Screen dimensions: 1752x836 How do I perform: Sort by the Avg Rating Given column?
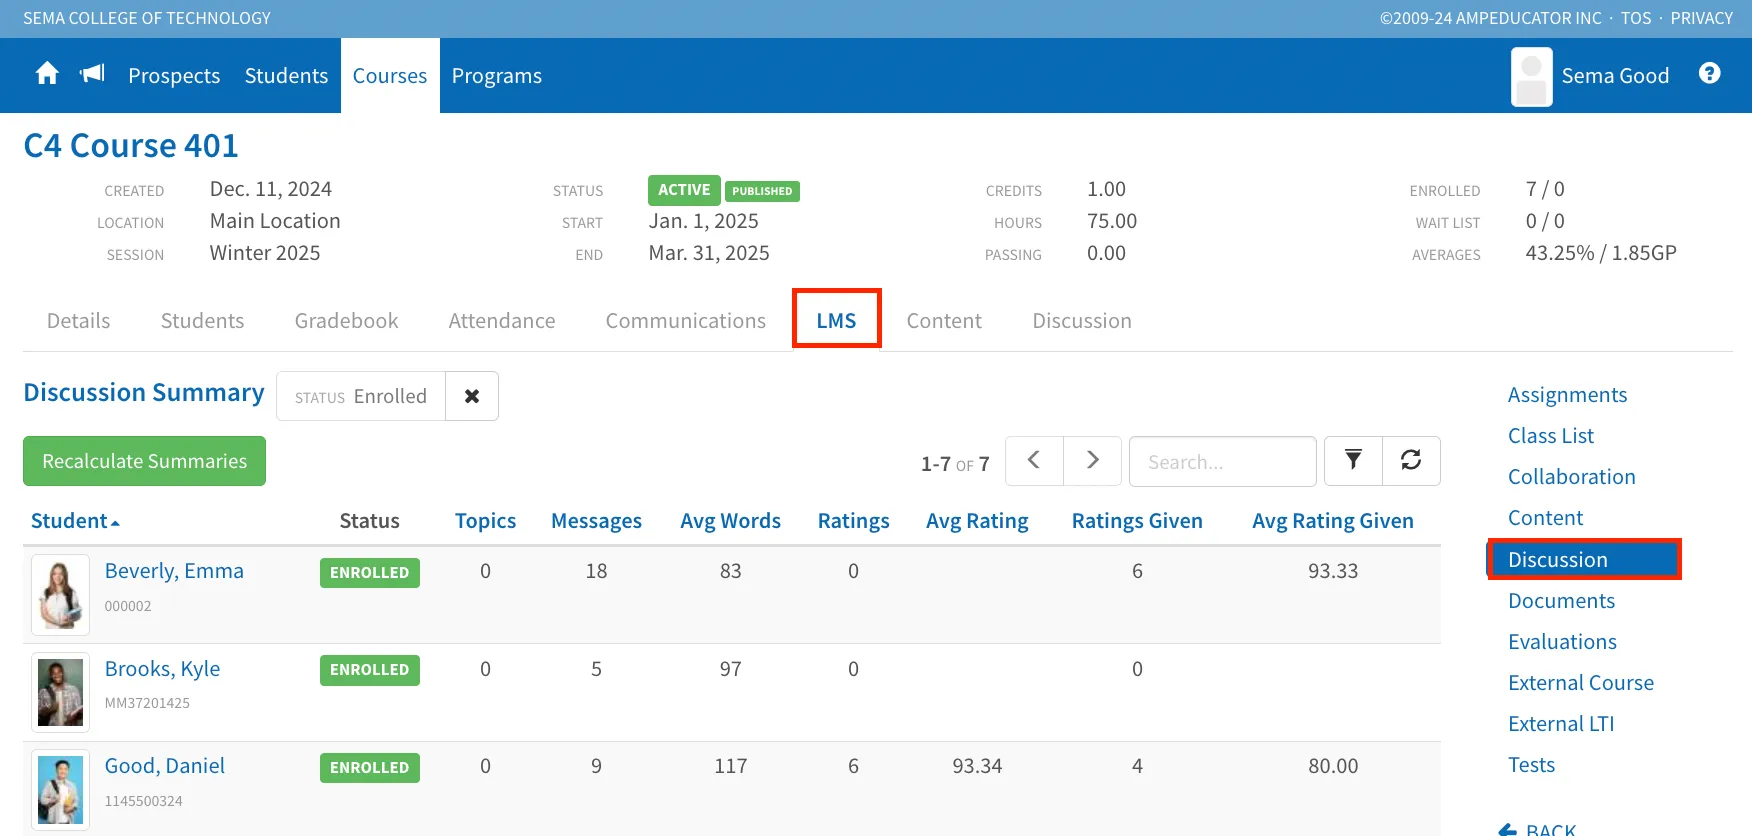1333,521
